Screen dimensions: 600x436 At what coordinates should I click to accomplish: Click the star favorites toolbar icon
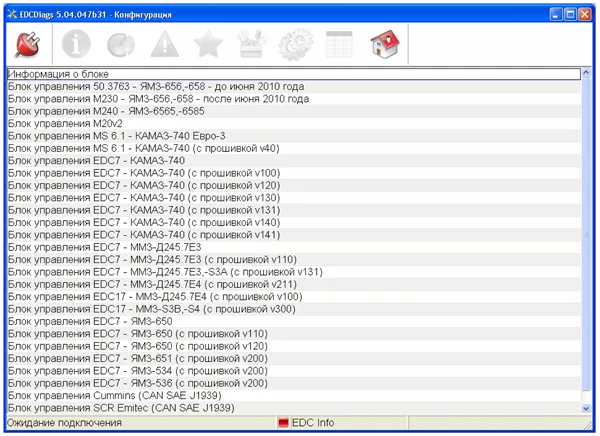point(208,44)
